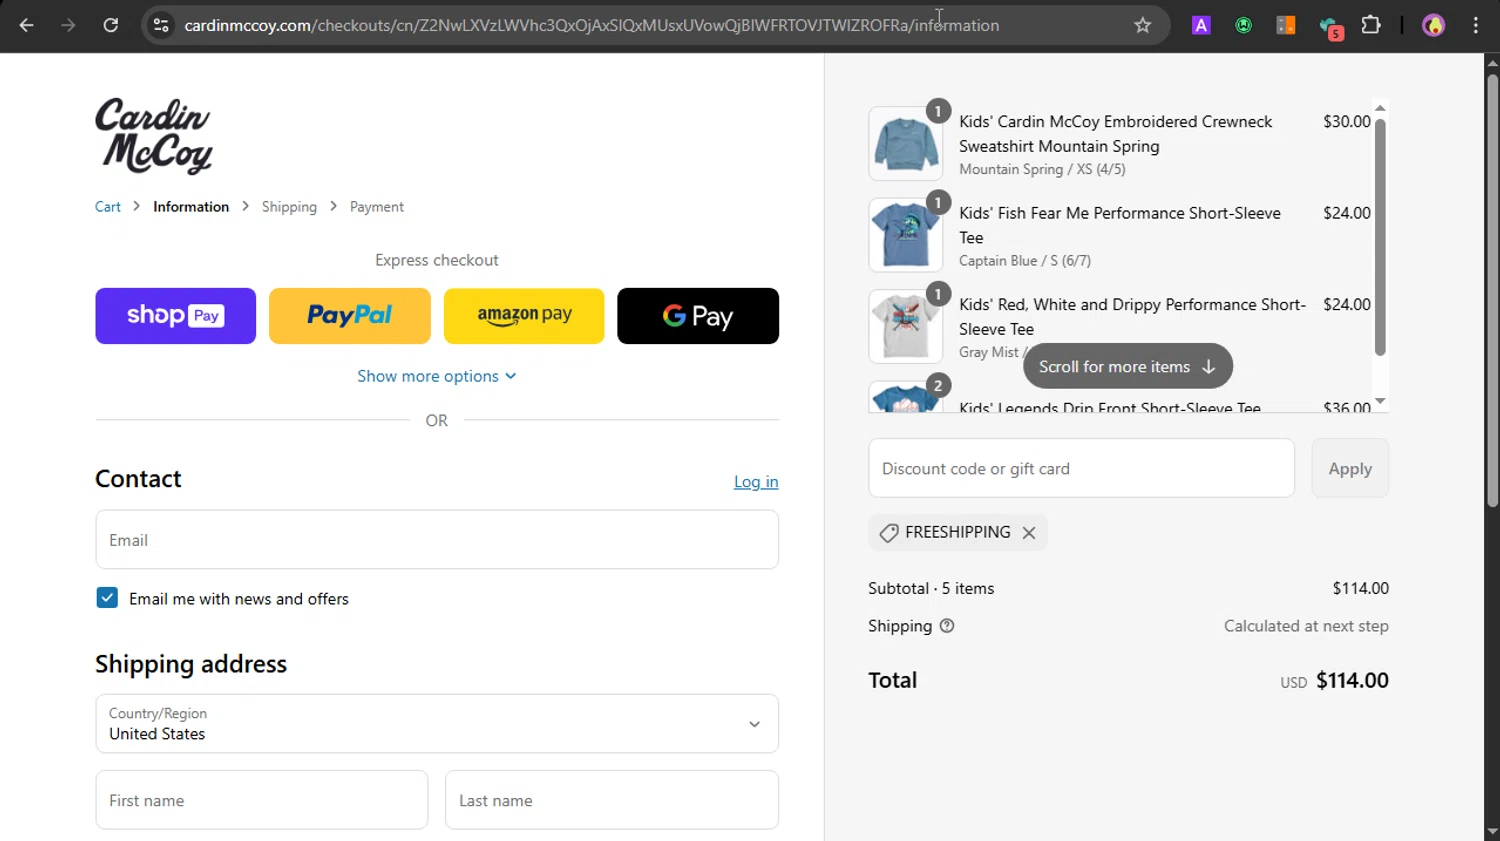Go back with the browser back arrow
Viewport: 1500px width, 841px height.
pos(26,25)
